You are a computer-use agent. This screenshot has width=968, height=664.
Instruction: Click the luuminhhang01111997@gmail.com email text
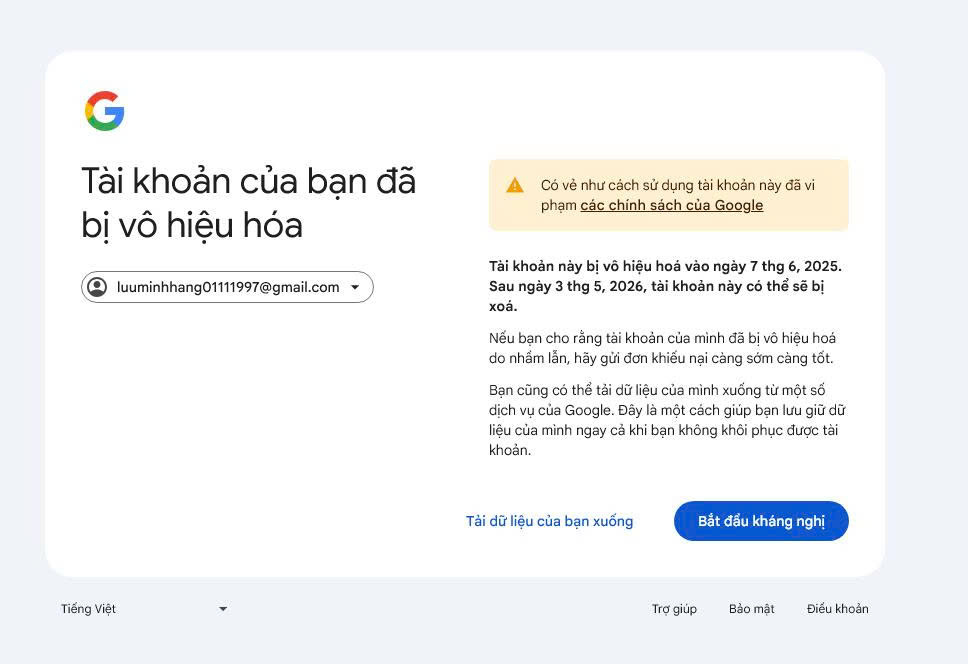[x=228, y=287]
